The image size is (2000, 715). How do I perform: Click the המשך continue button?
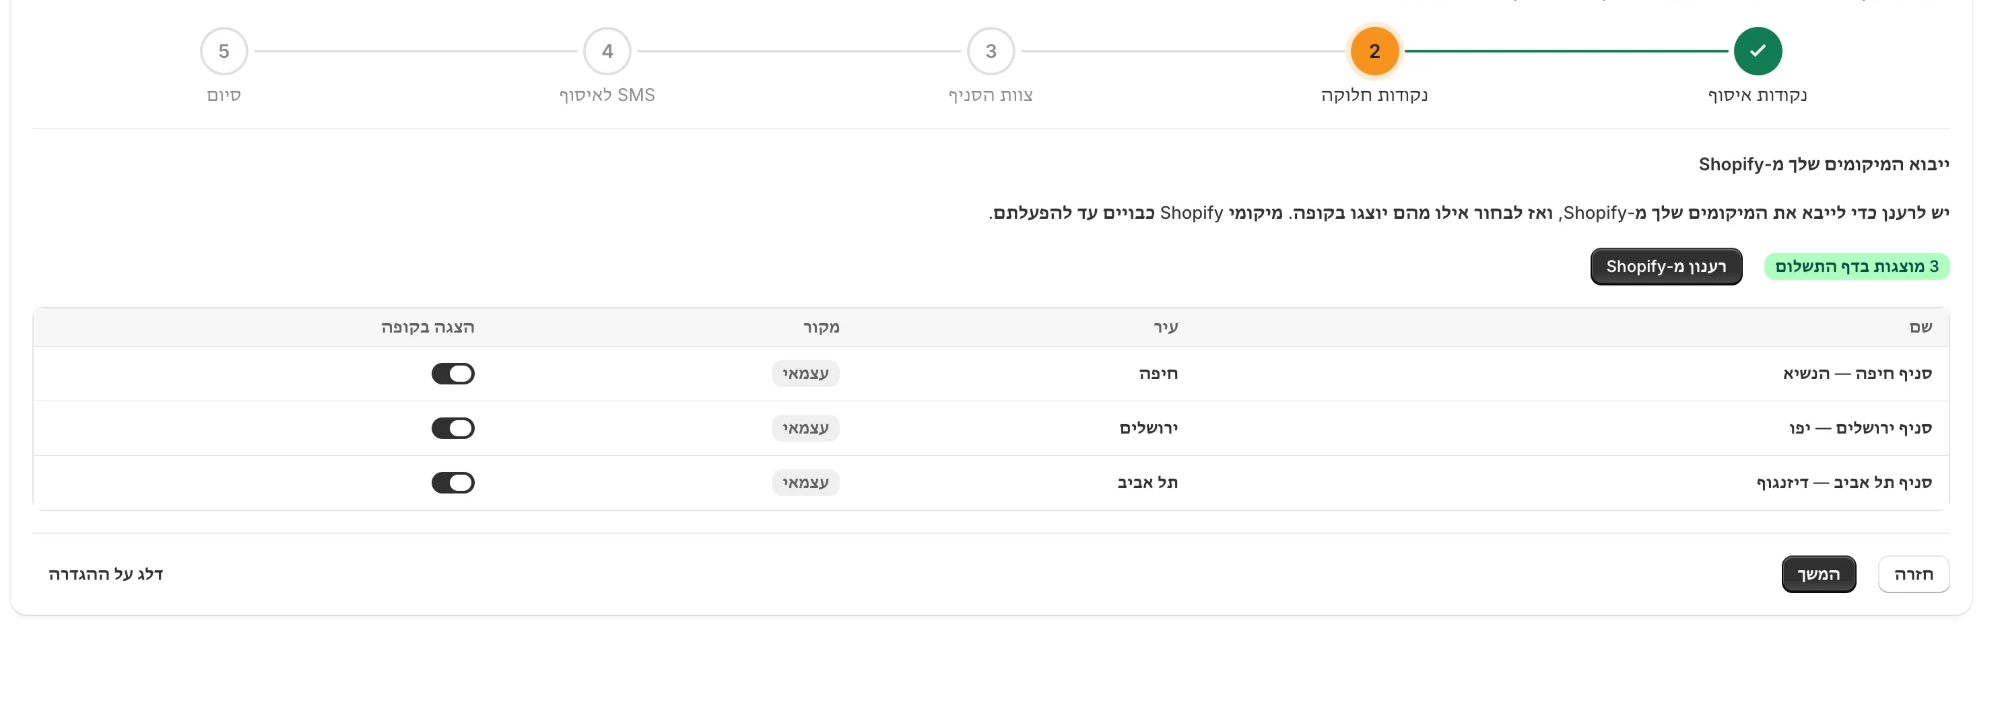click(x=1819, y=574)
